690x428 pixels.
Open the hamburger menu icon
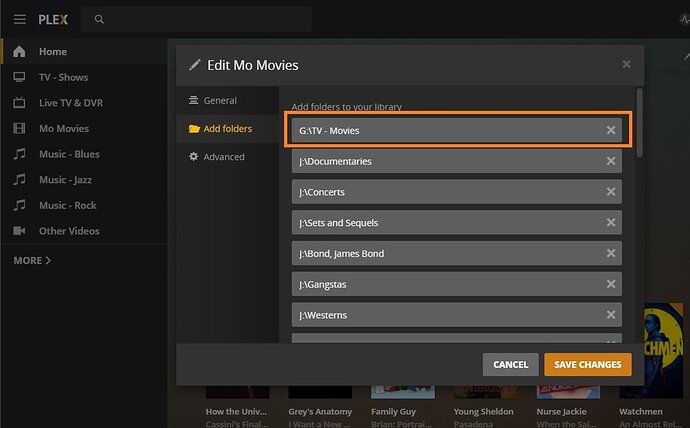click(x=19, y=19)
